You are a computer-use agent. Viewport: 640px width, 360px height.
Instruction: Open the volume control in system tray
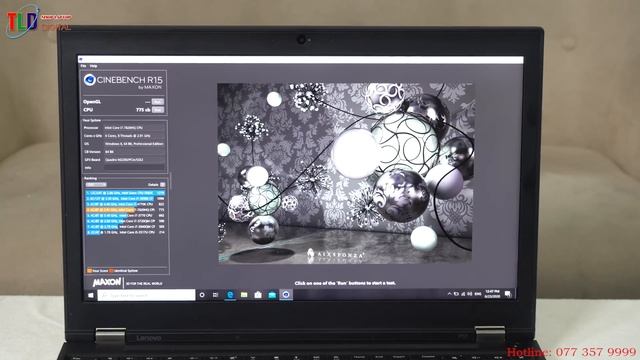(x=469, y=294)
